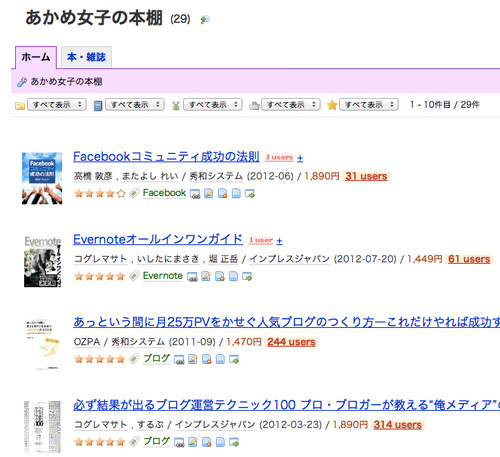Open the star rating filter dropdown
The image size is (500, 457).
pos(369,105)
